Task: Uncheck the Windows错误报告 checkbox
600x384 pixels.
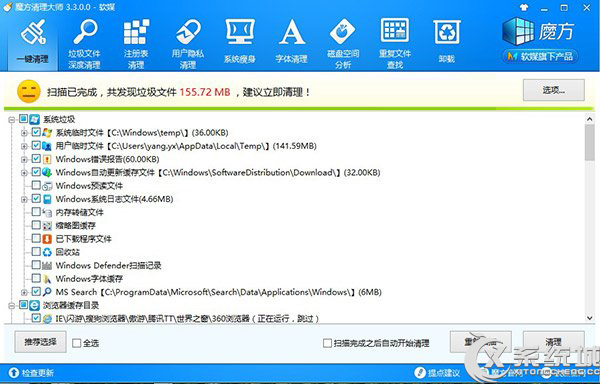Action: click(x=36, y=159)
